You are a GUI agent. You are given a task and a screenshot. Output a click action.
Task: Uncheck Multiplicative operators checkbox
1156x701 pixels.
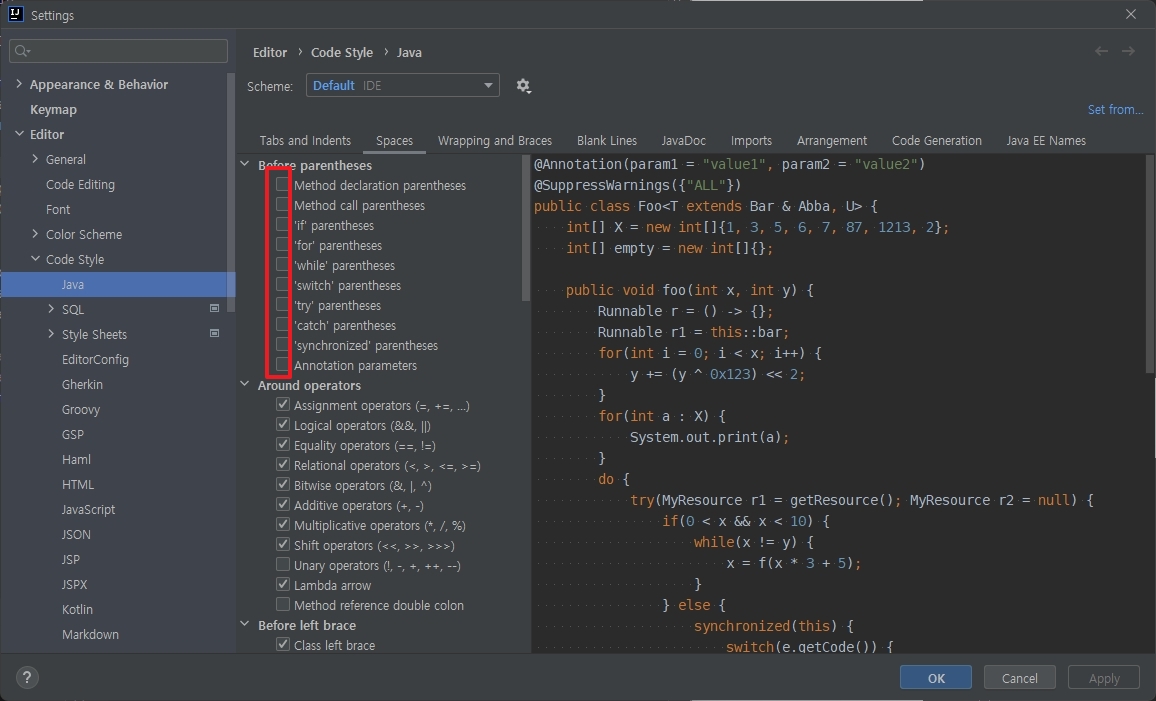pos(282,524)
